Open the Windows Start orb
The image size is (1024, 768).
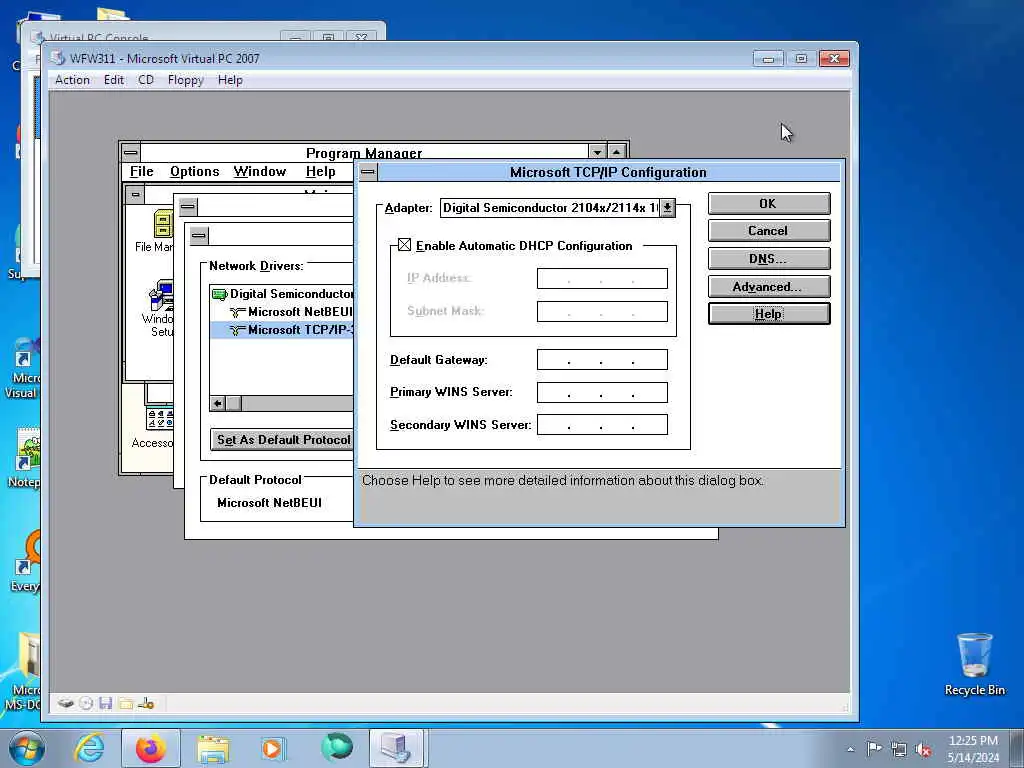27,748
